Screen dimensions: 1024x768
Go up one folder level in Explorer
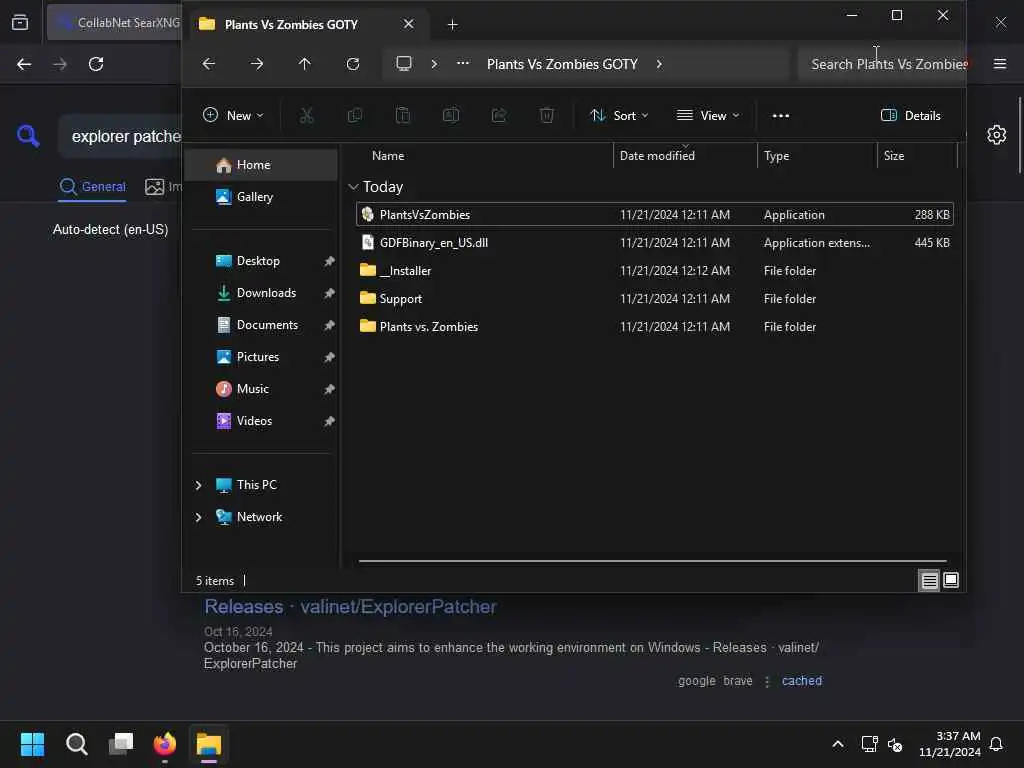click(x=304, y=64)
